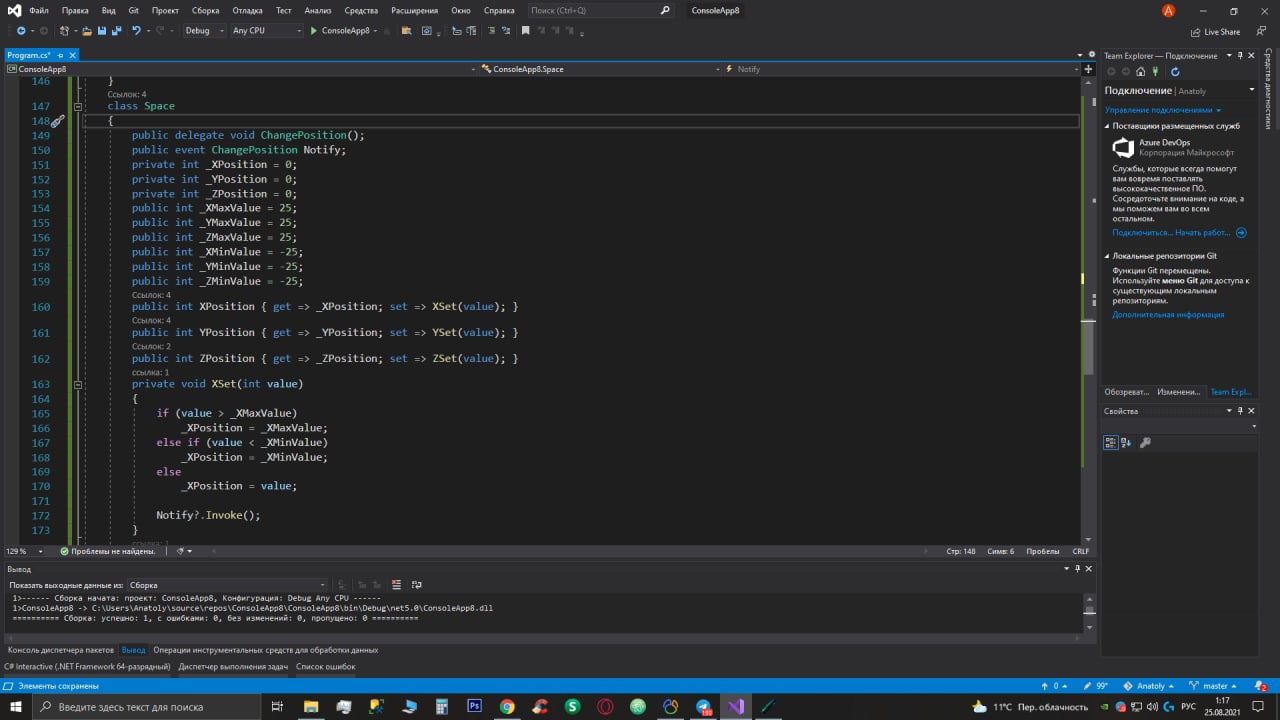Open the output source dropdown showing Сборка

click(x=227, y=585)
